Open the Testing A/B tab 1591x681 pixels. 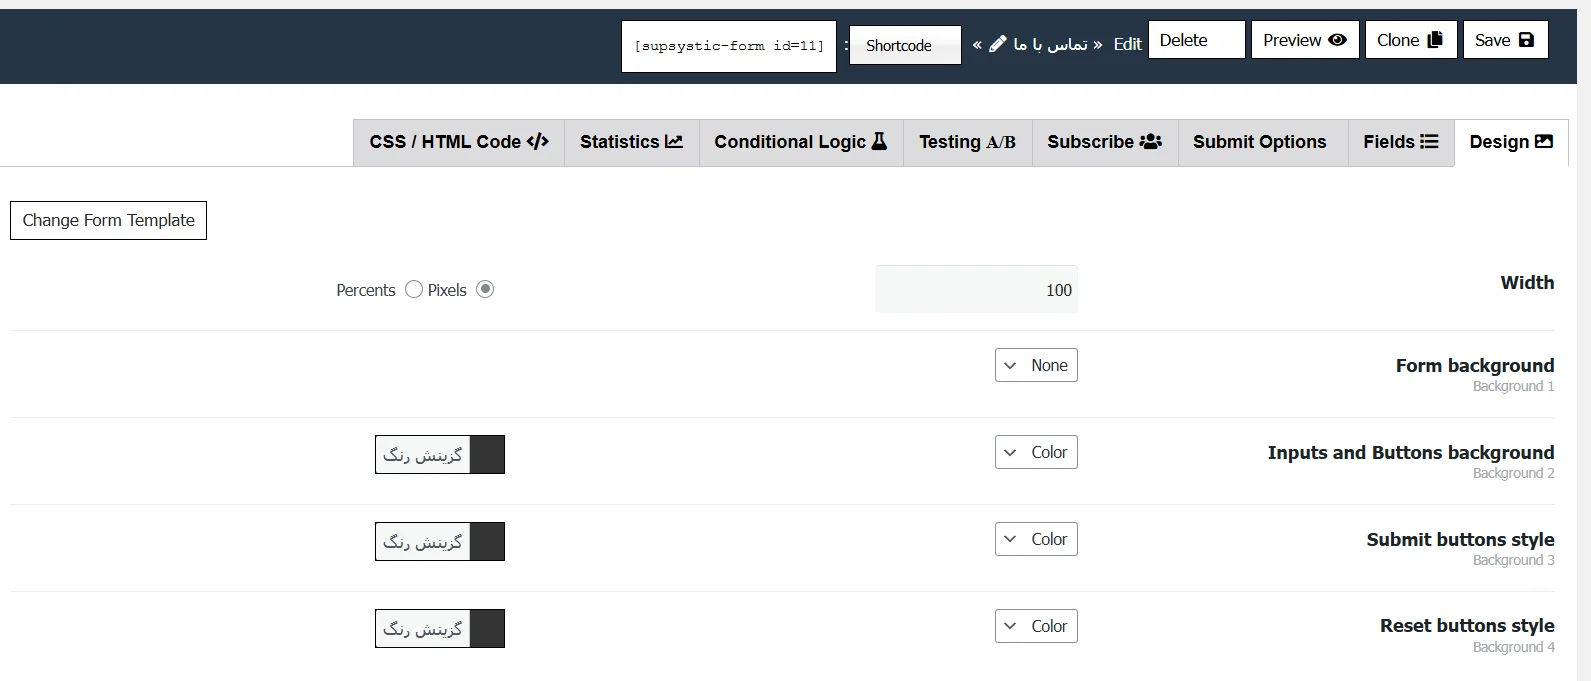[967, 142]
